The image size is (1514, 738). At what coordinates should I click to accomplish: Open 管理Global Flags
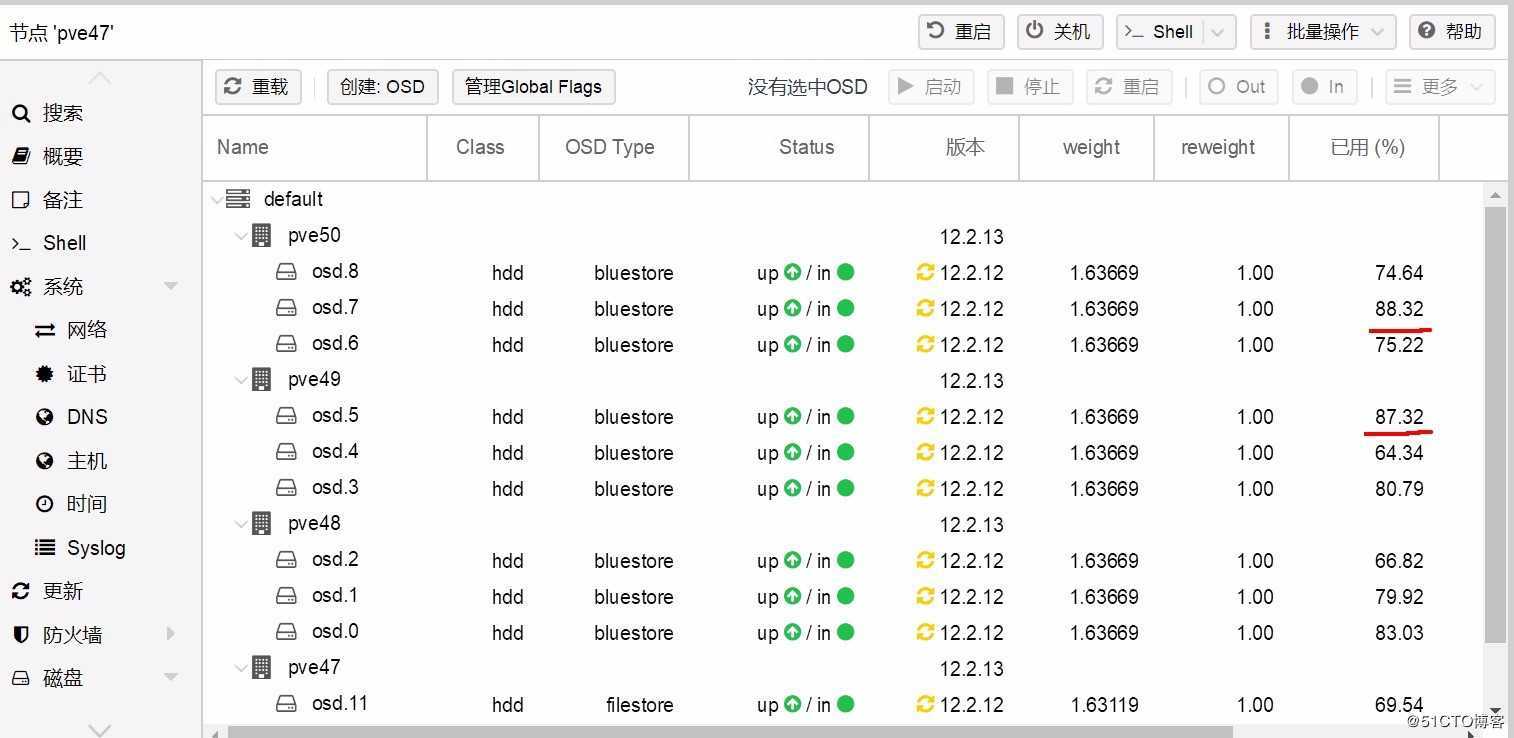click(534, 87)
